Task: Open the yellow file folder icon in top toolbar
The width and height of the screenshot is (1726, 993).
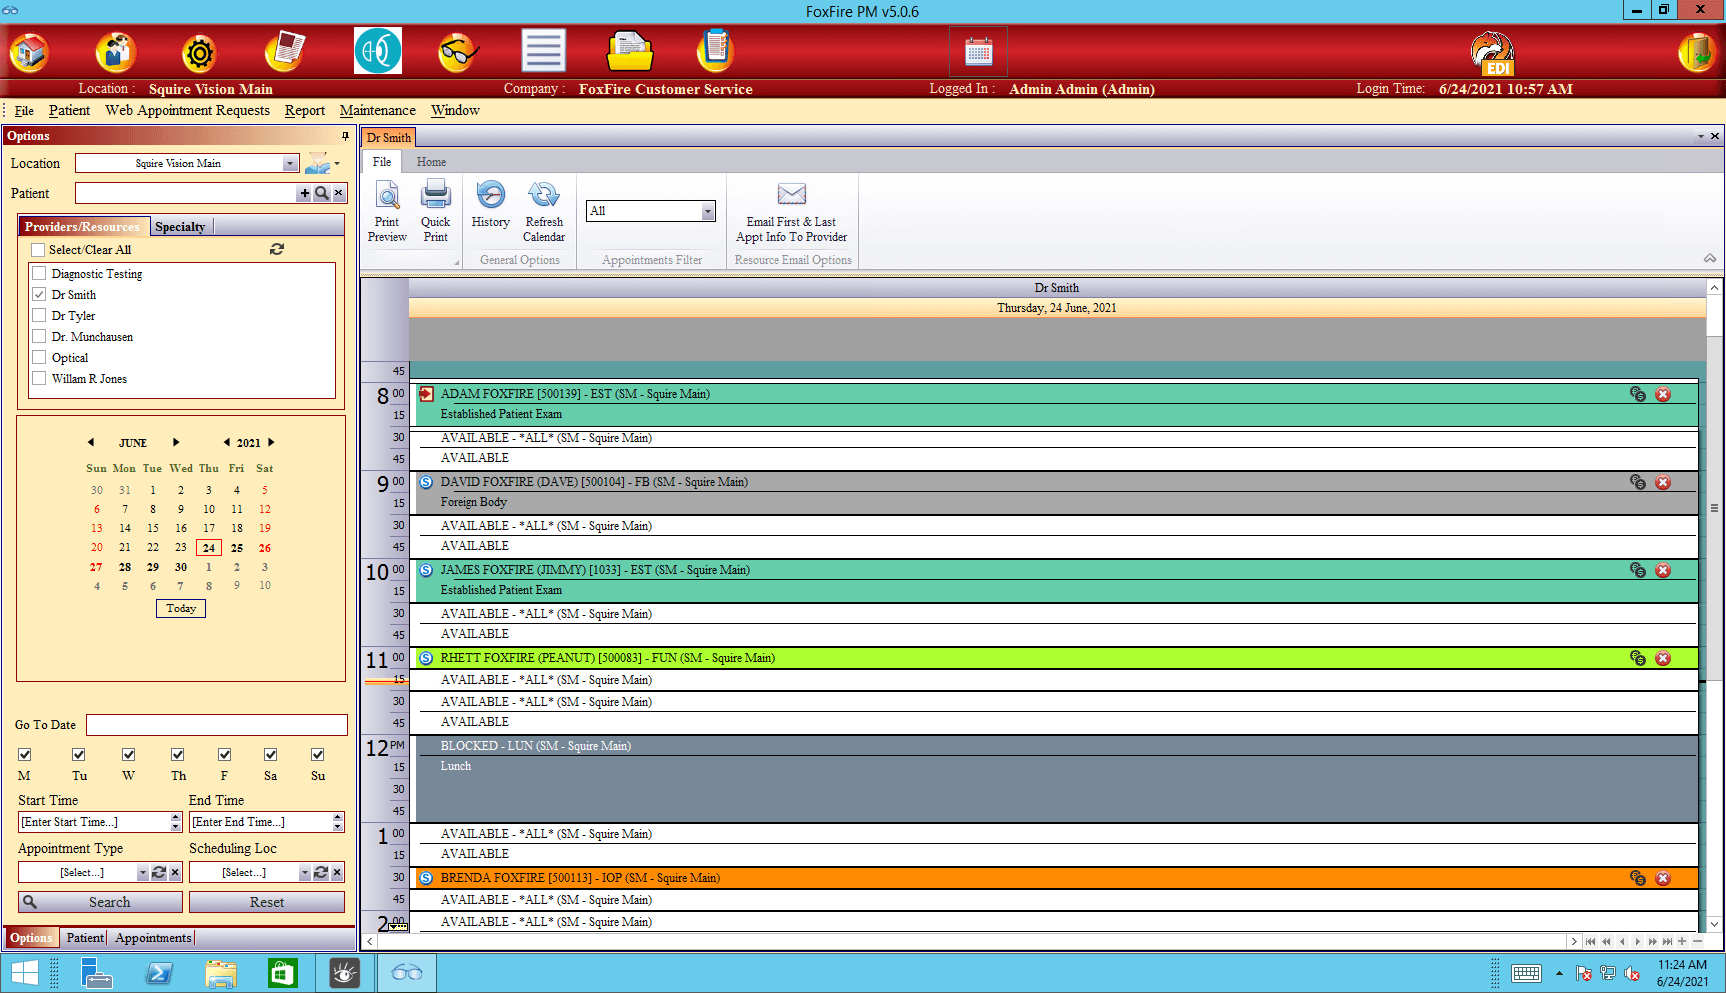Action: coord(630,52)
